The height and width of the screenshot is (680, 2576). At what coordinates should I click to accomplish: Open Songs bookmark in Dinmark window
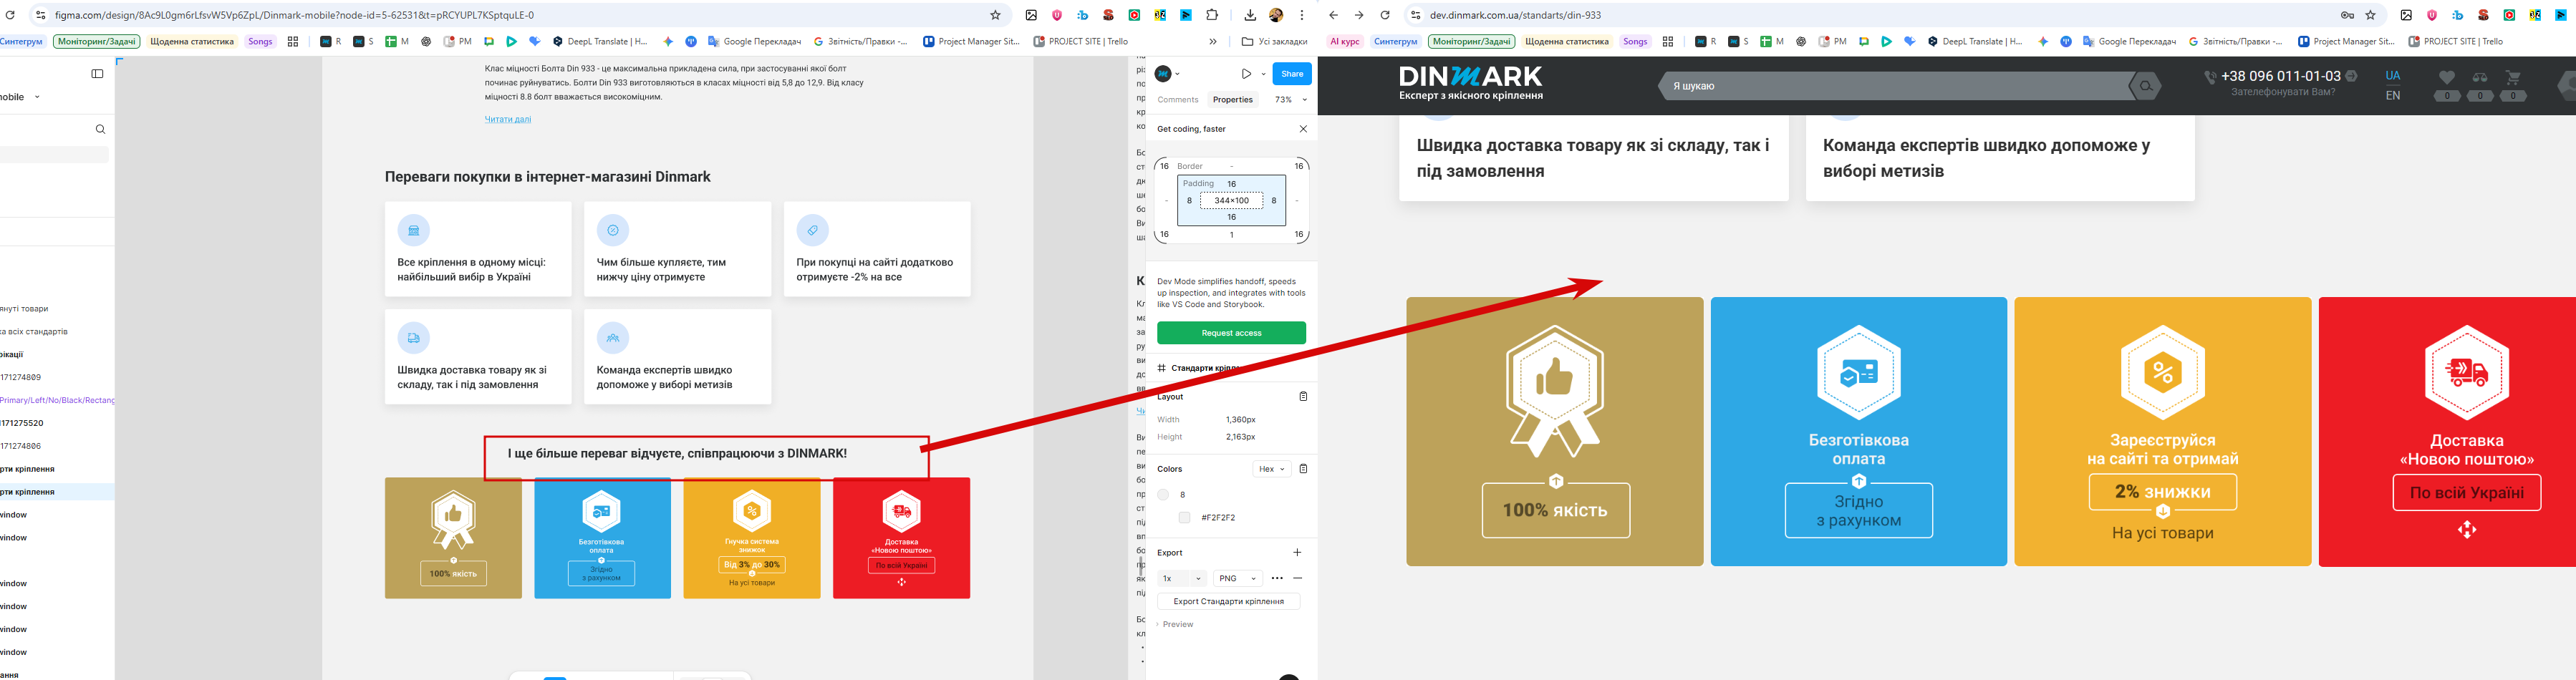click(x=1635, y=42)
